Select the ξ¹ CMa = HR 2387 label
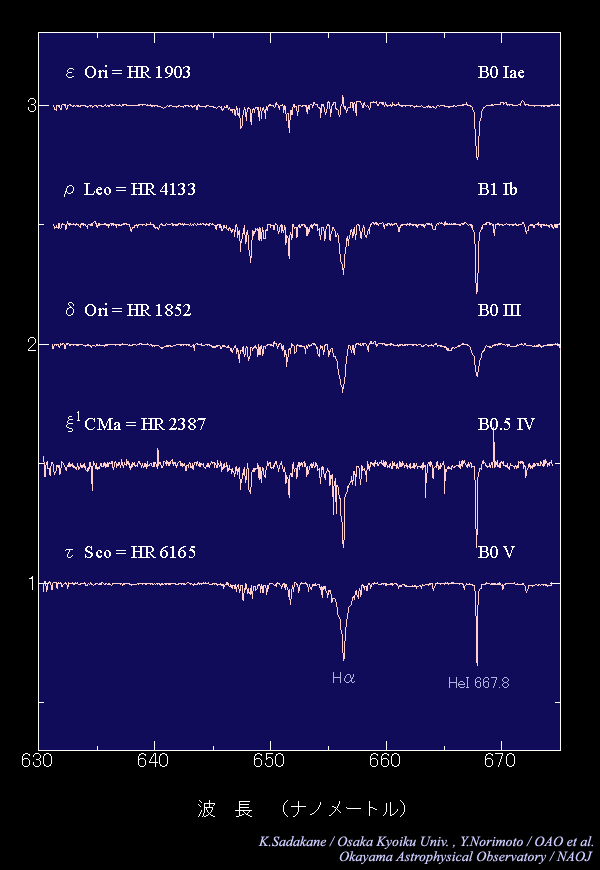The image size is (600, 870). [135, 423]
